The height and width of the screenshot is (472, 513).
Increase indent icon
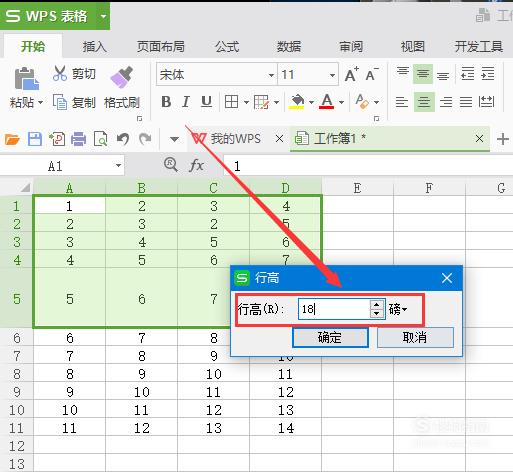point(488,74)
